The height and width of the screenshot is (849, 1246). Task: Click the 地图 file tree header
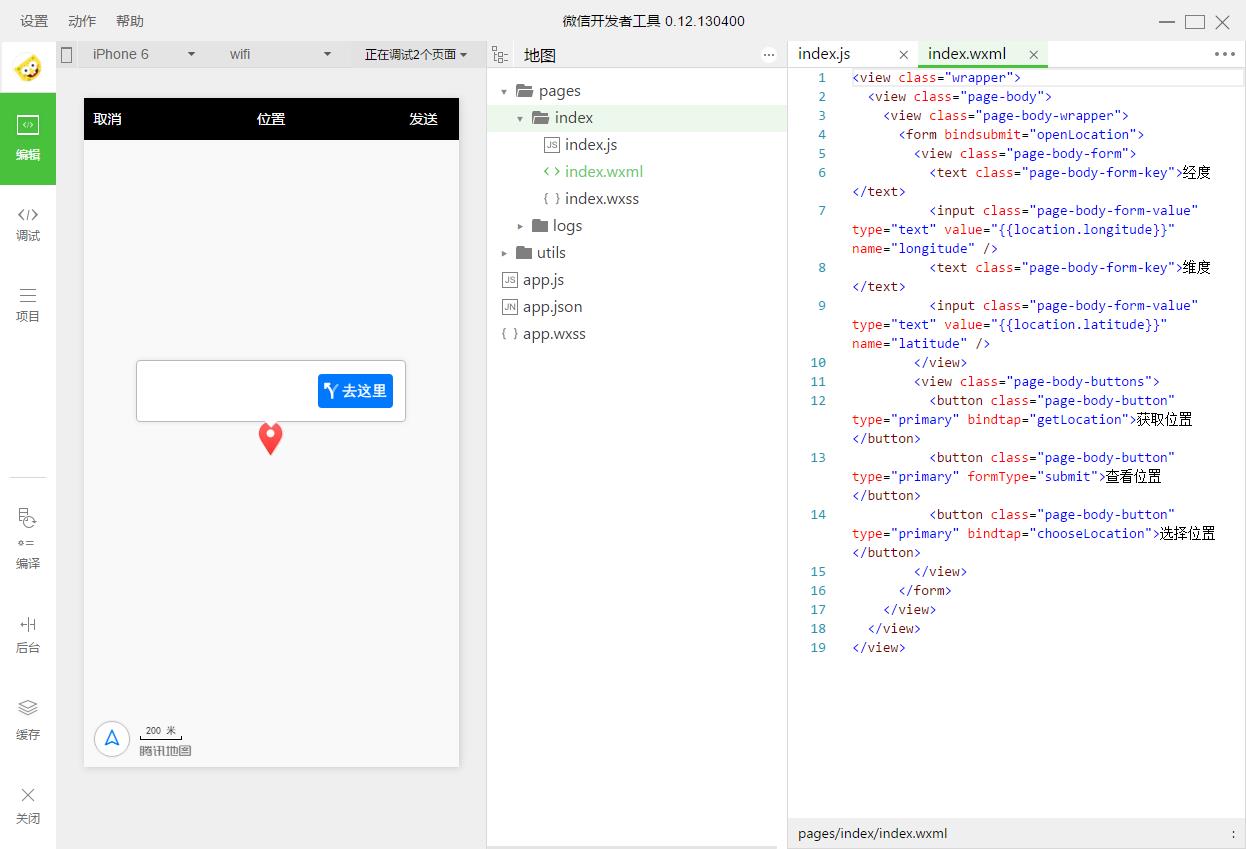(540, 56)
